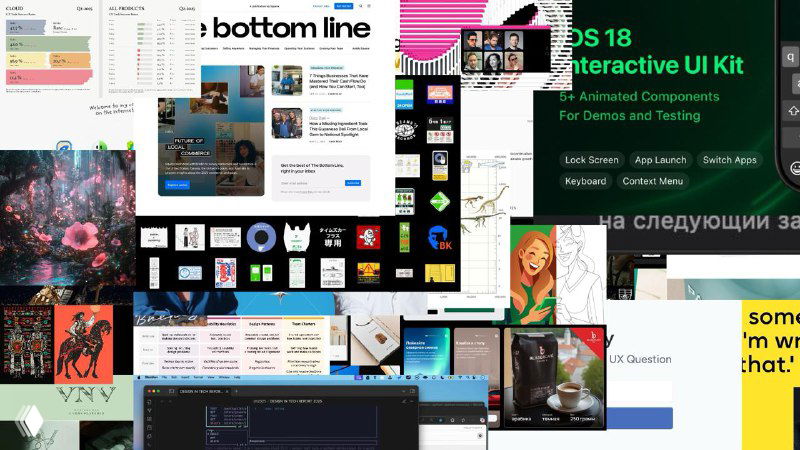Open the Context Menu tag
Screen dimensions: 800x450
coord(652,181)
